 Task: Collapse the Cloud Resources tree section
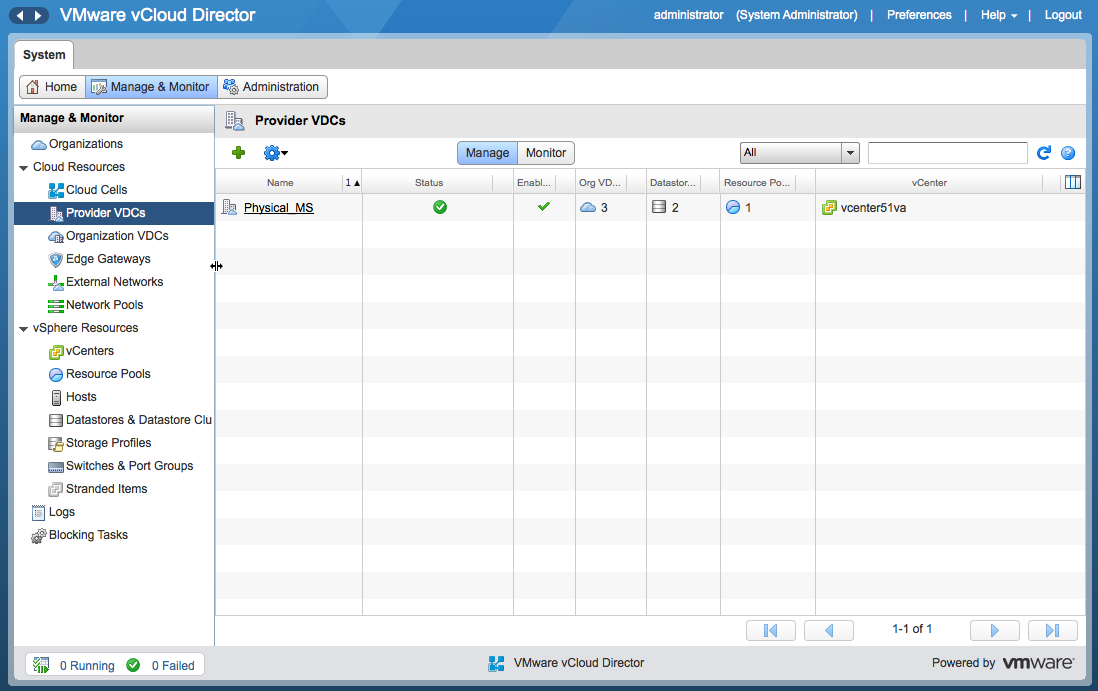(x=24, y=167)
